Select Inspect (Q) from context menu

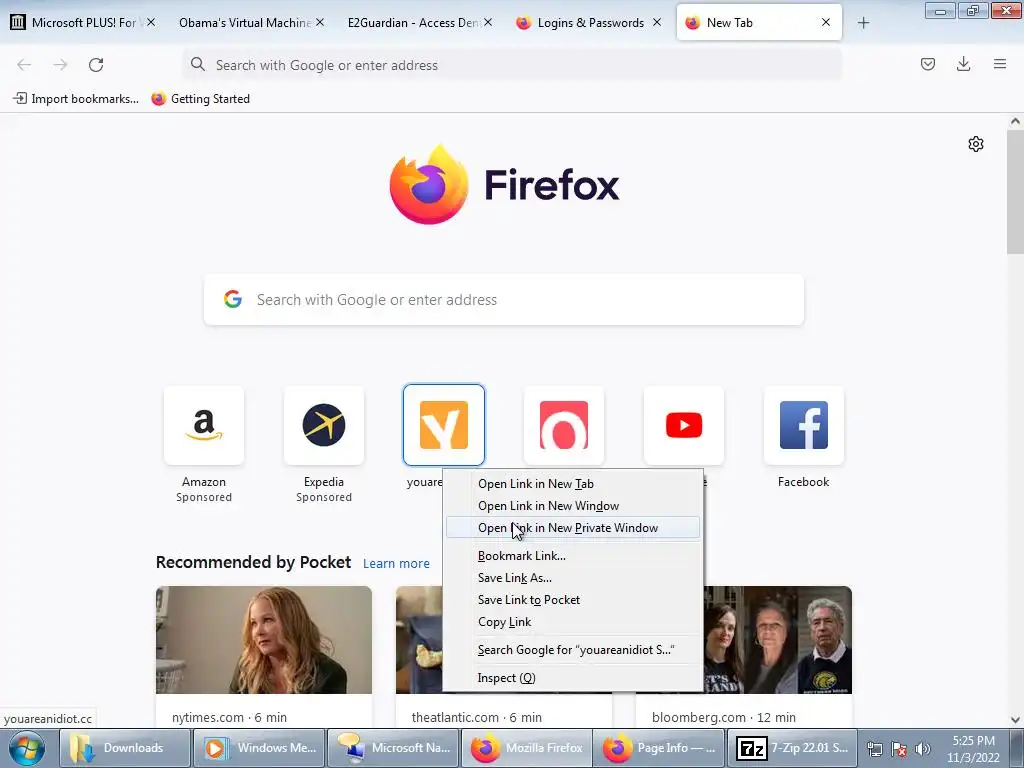[x=573, y=678]
